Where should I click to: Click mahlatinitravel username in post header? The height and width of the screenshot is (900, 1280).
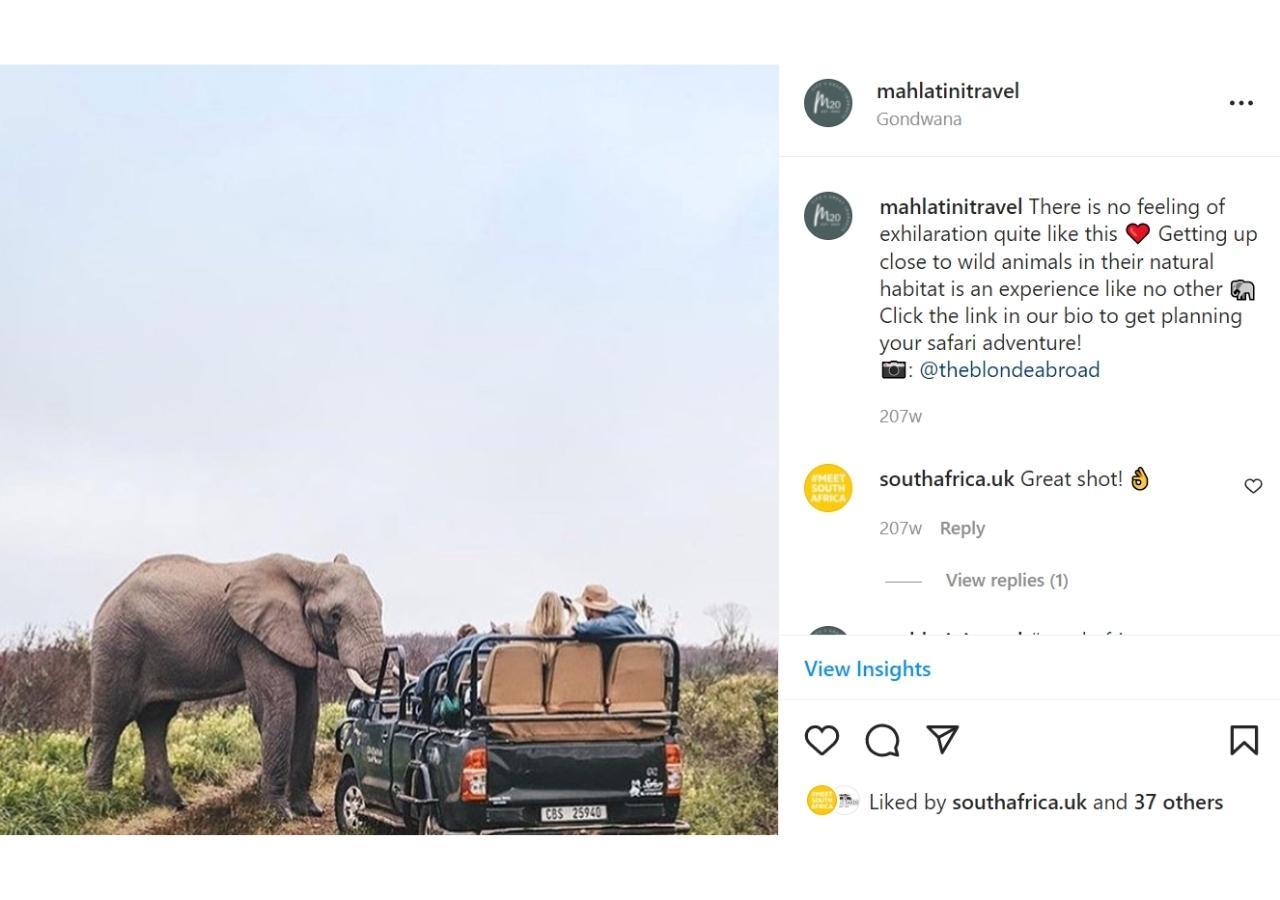(x=947, y=91)
